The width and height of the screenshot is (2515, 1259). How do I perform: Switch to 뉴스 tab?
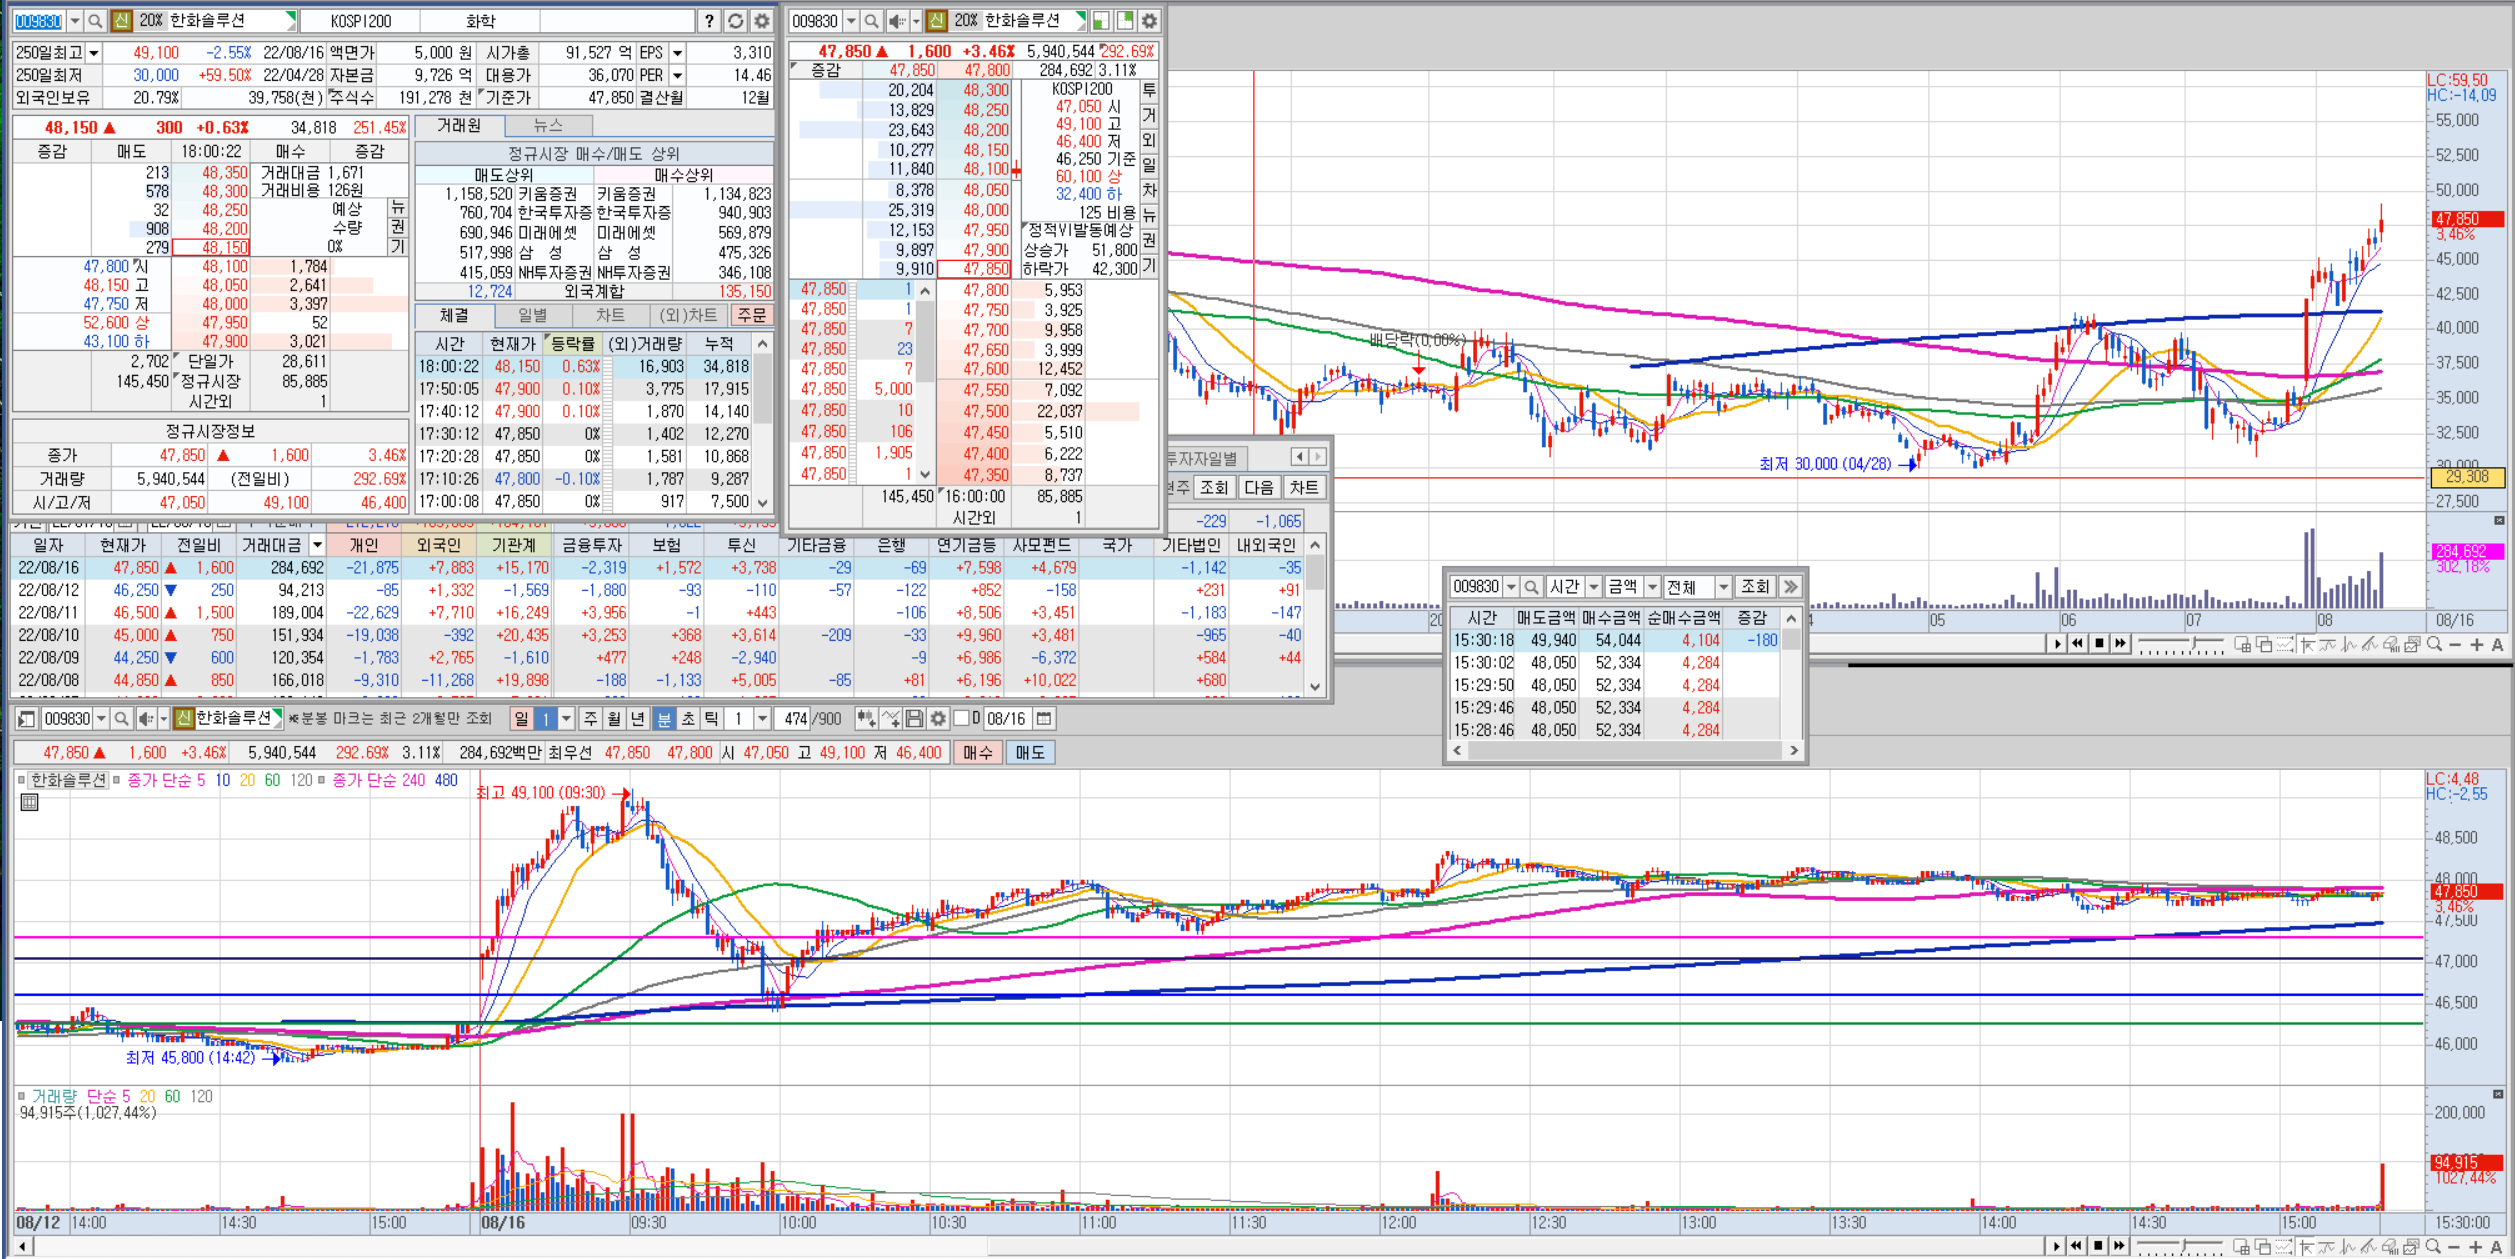point(548,125)
